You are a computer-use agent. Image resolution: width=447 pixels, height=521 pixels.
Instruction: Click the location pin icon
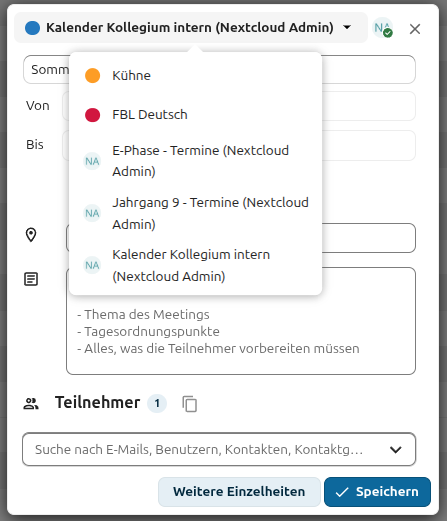(31, 235)
